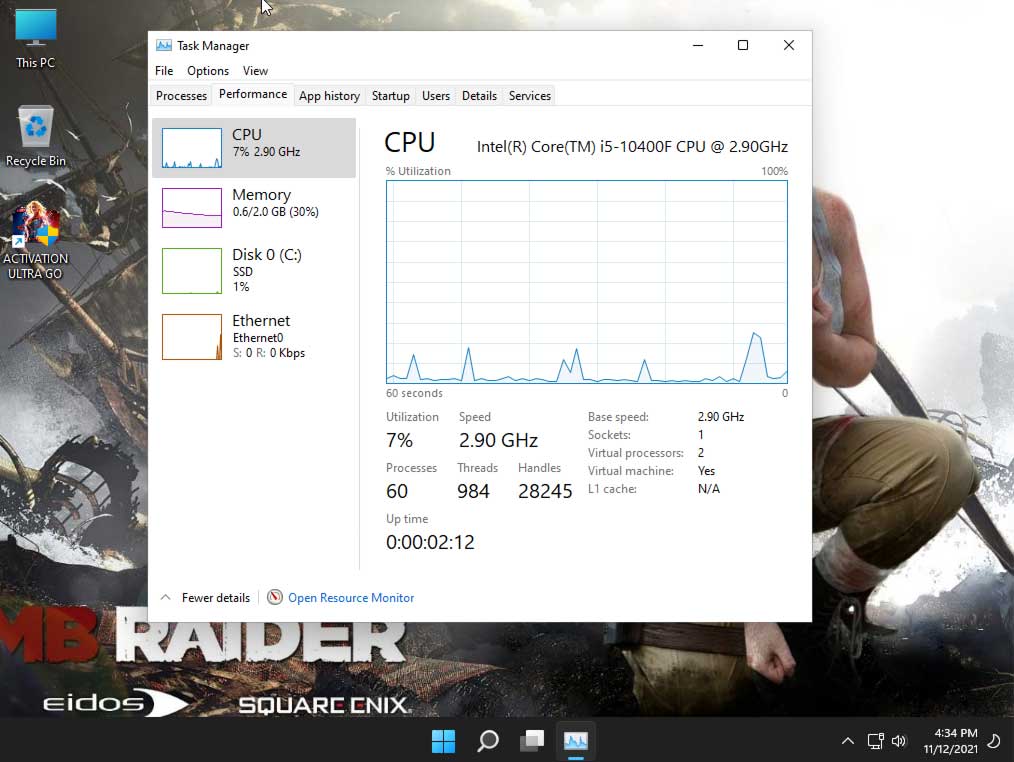1014x762 pixels.
Task: Select Disk 0 (C:) in sidebar
Action: click(x=254, y=270)
